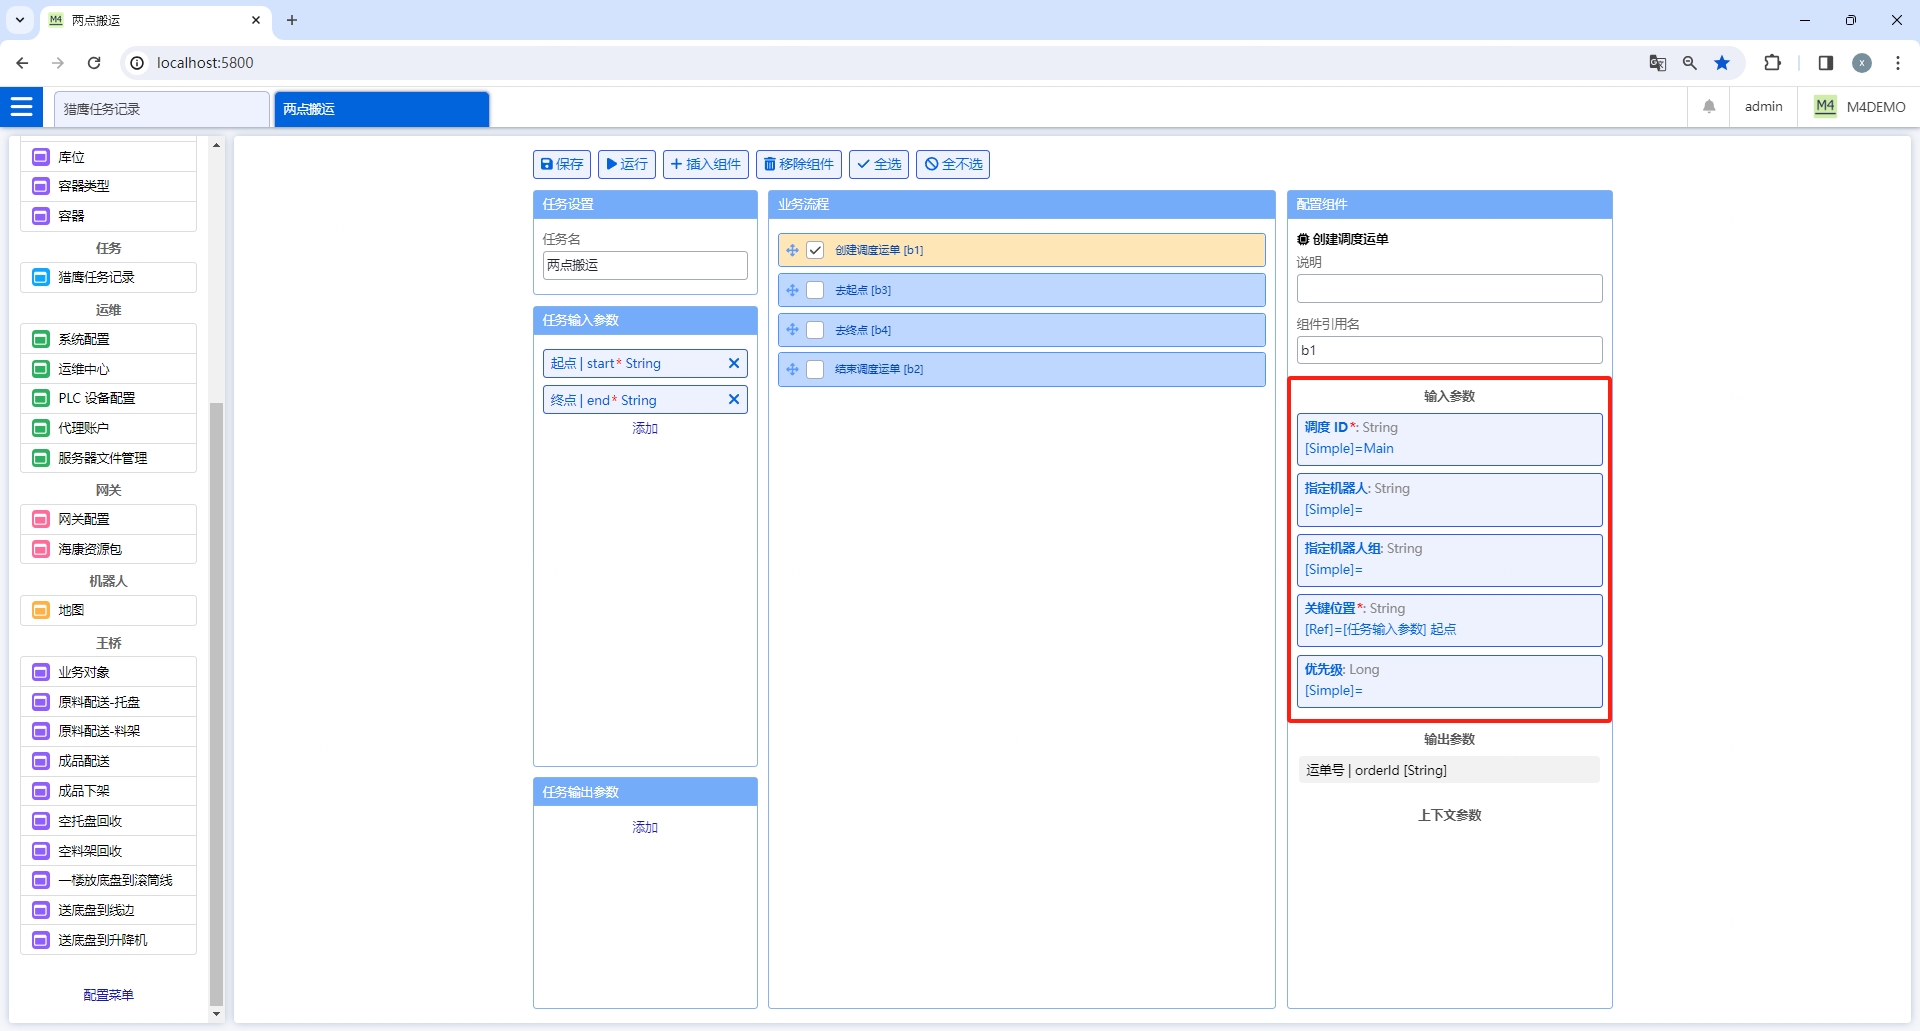Click 配置菜单 link in sidebar
The image size is (1920, 1031).
click(108, 995)
